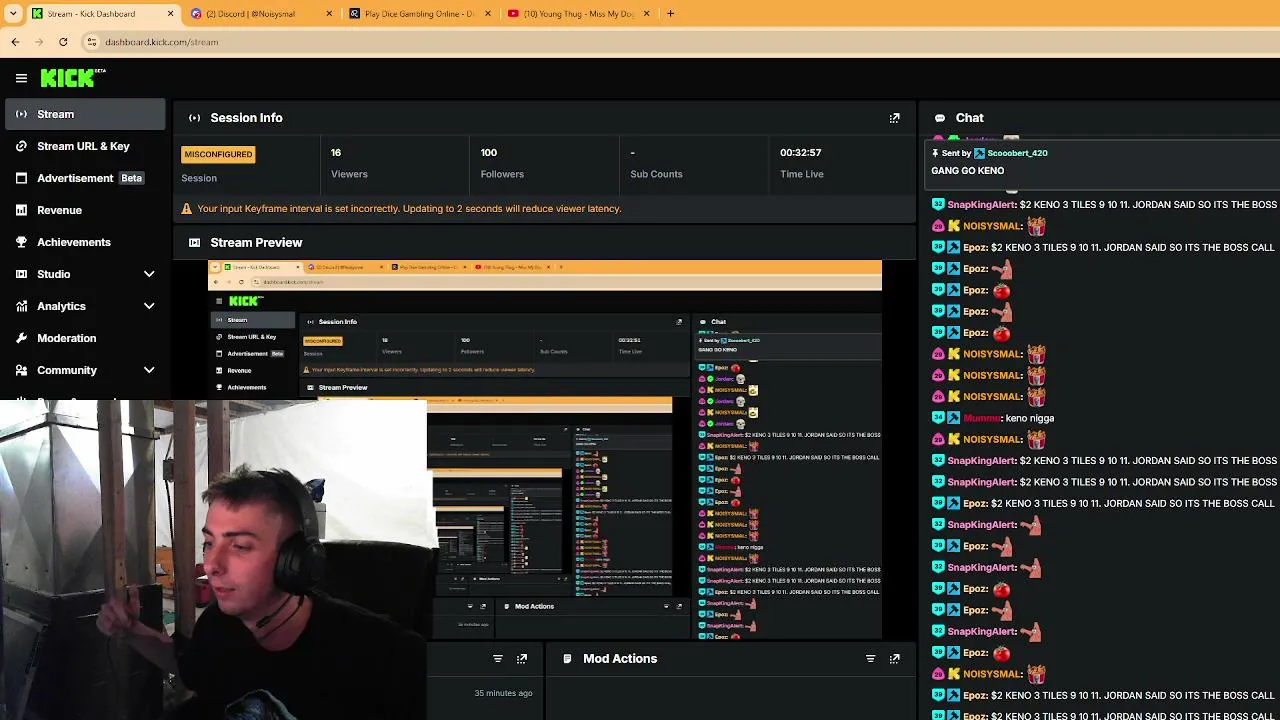View site information next to the URL

click(92, 42)
